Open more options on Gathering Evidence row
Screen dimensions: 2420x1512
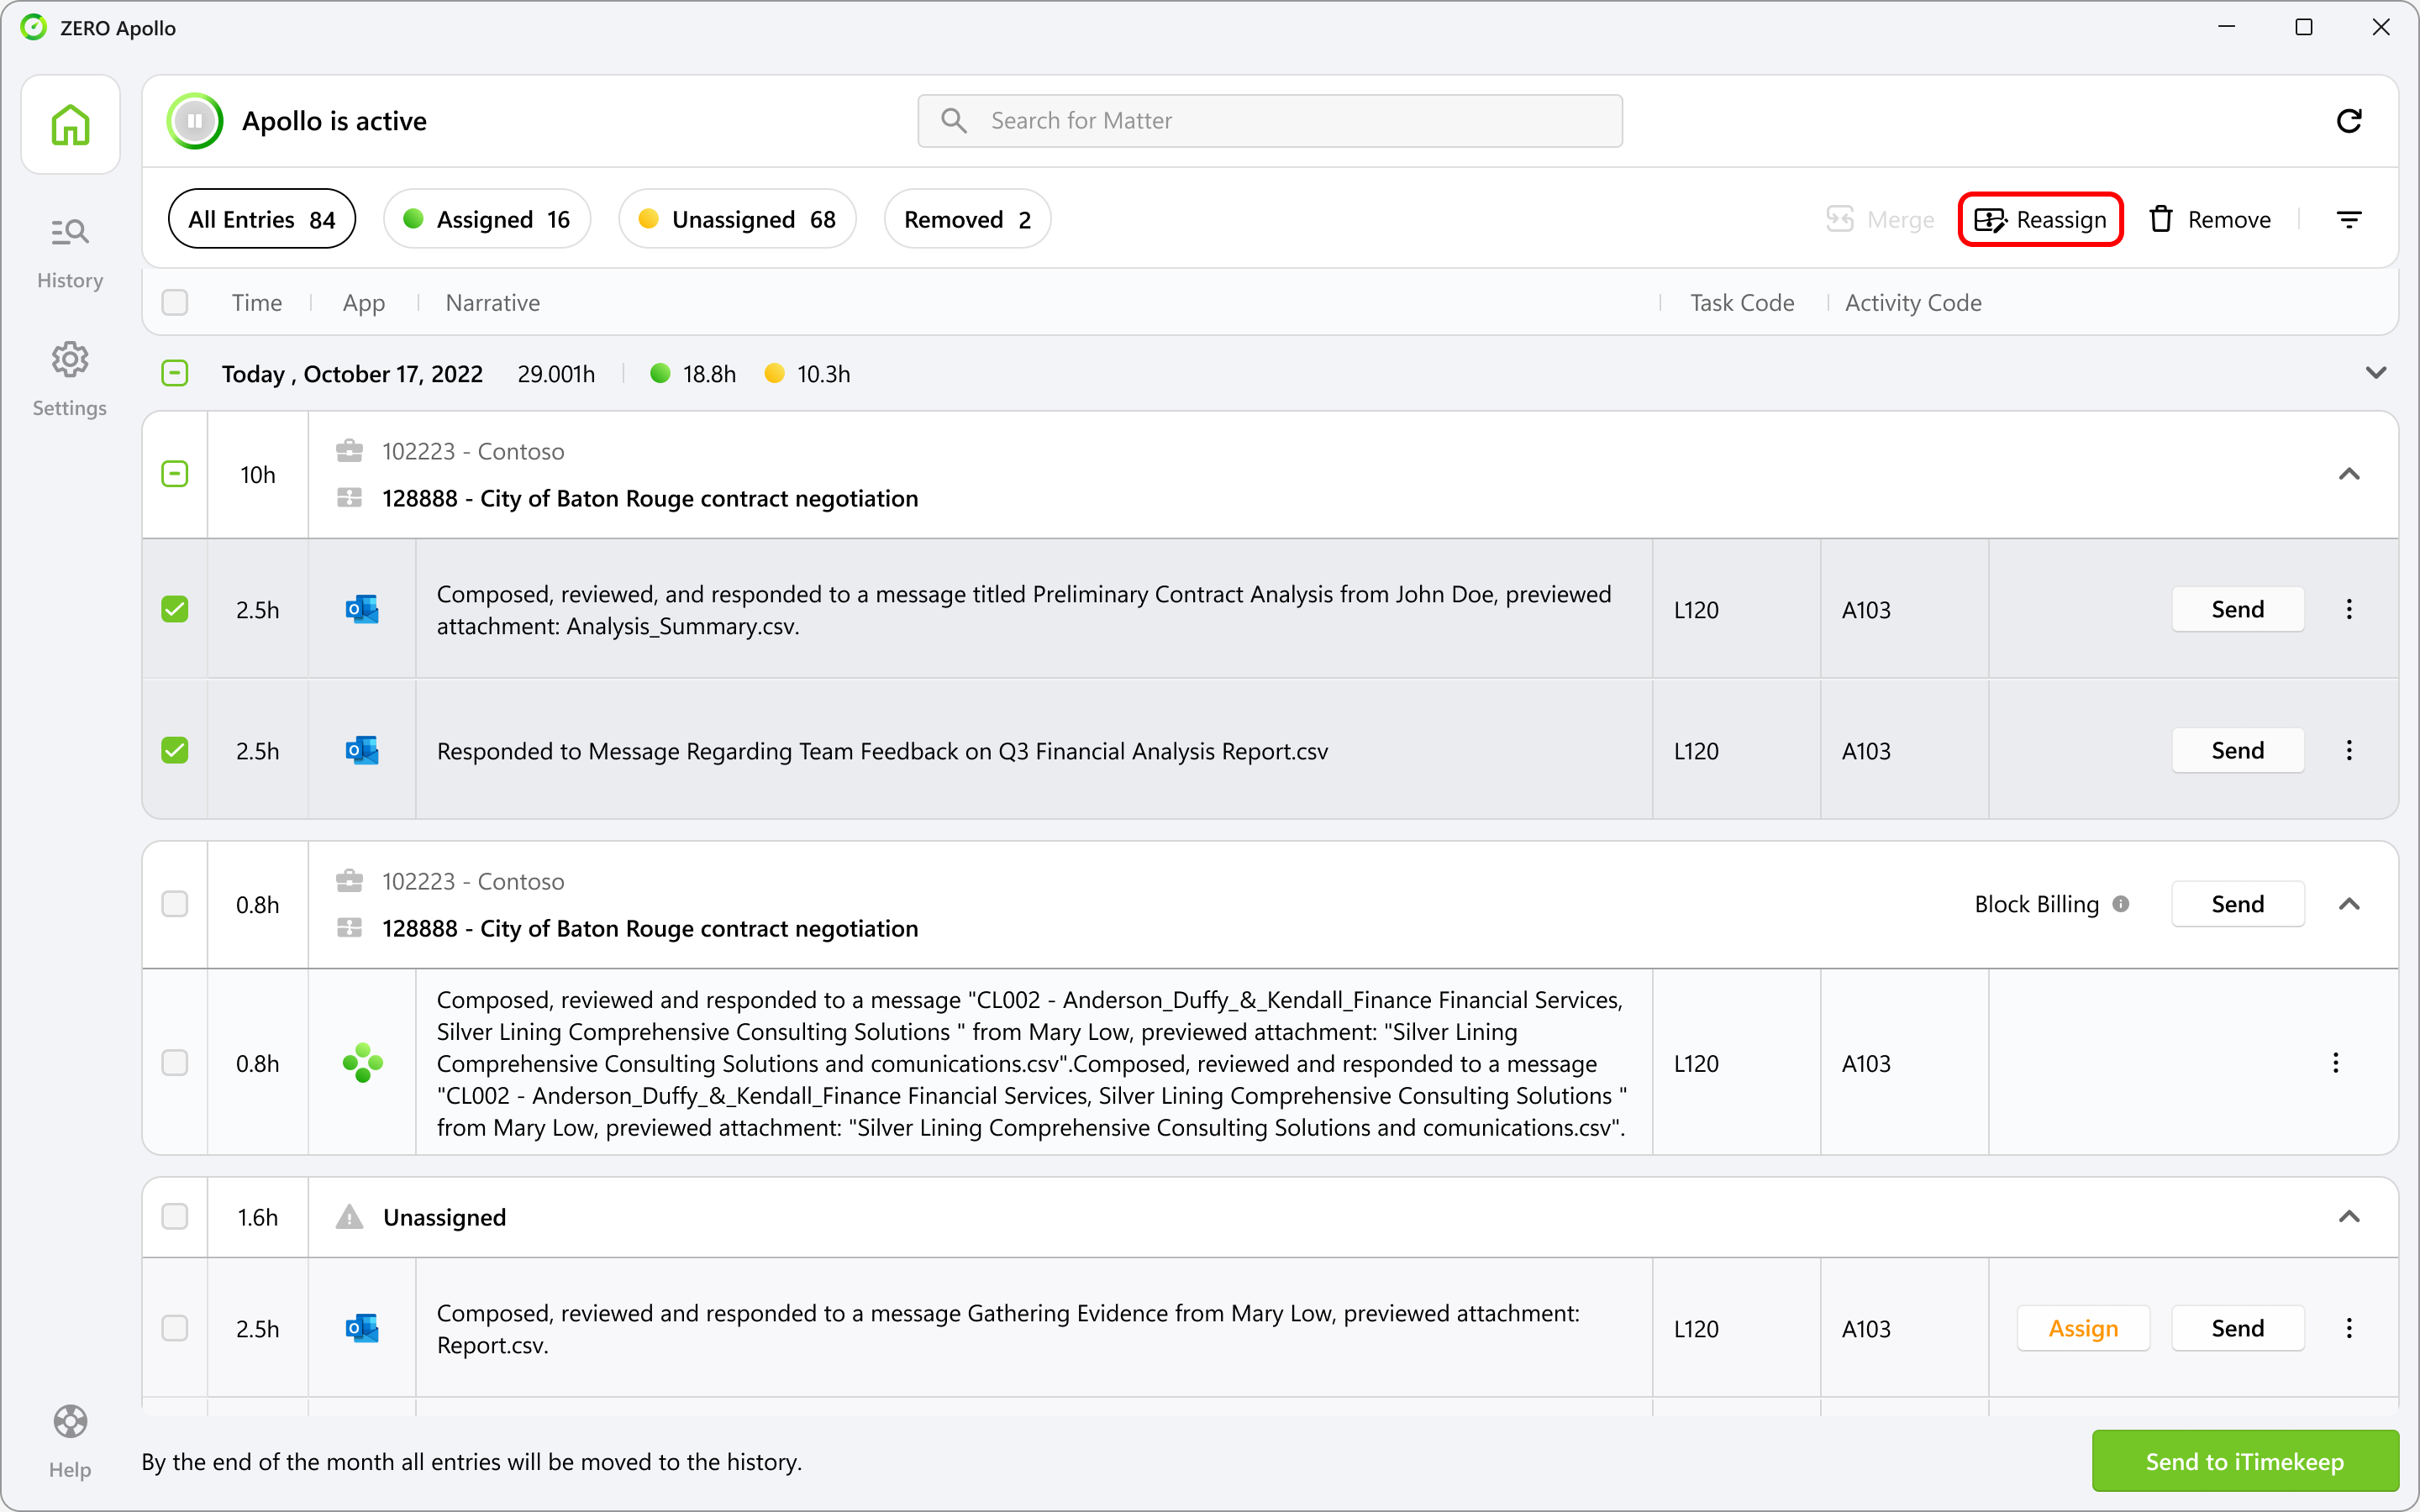coord(2349,1328)
